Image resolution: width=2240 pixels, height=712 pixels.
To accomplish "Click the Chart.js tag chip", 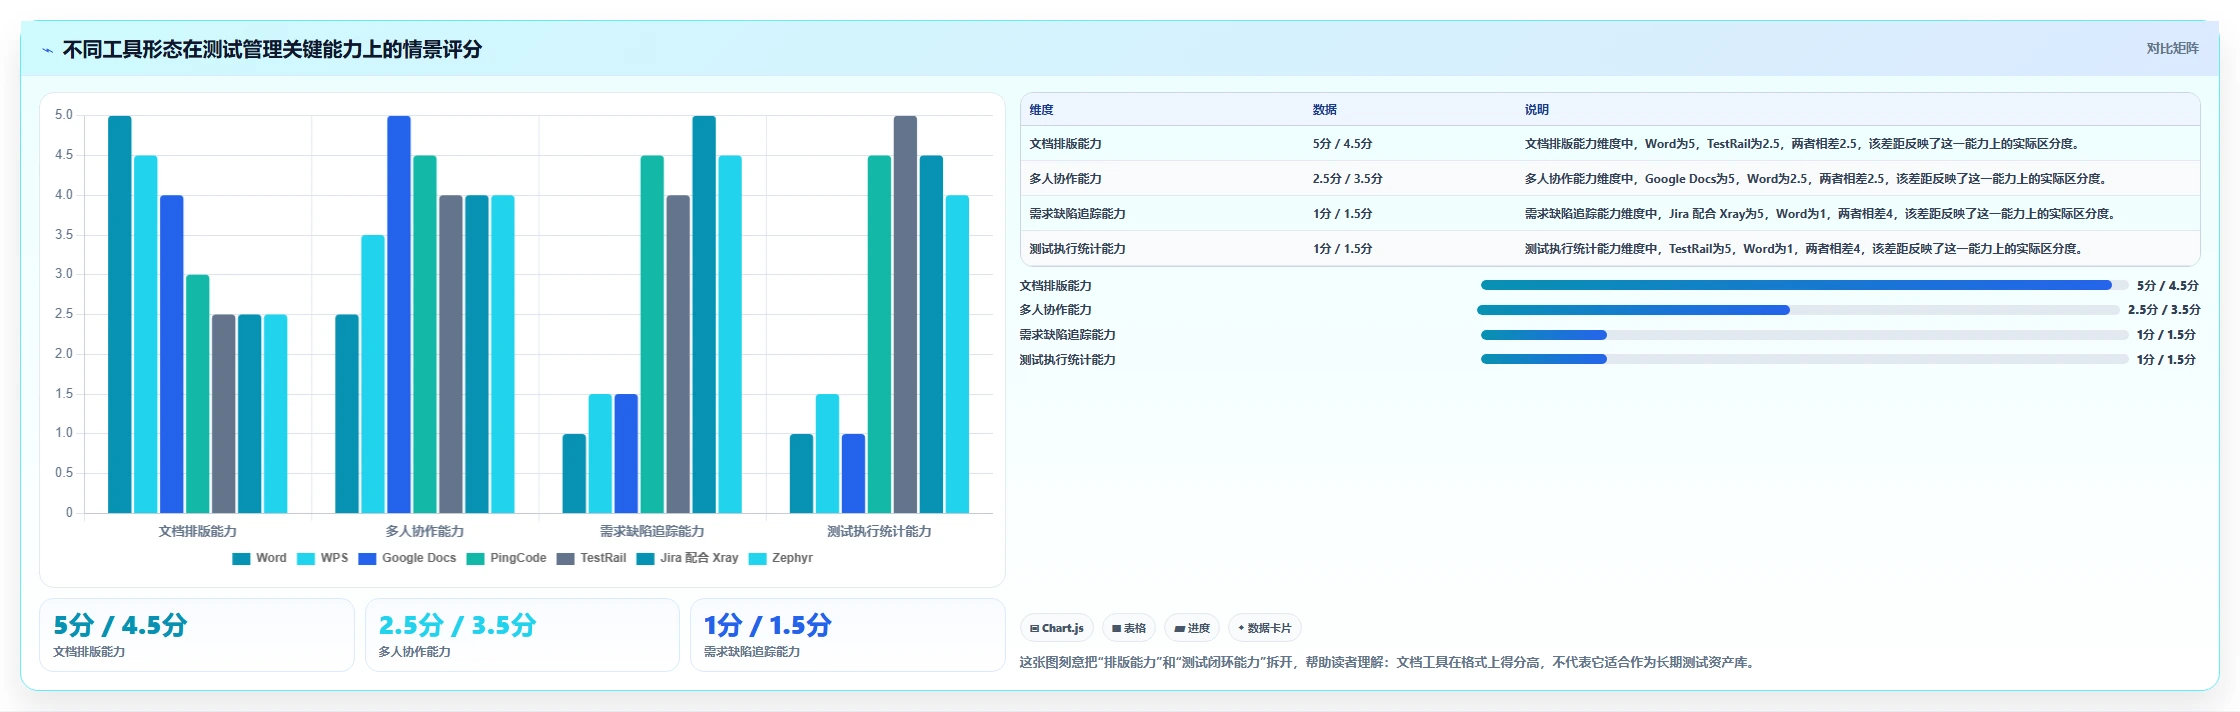I will (x=1057, y=628).
